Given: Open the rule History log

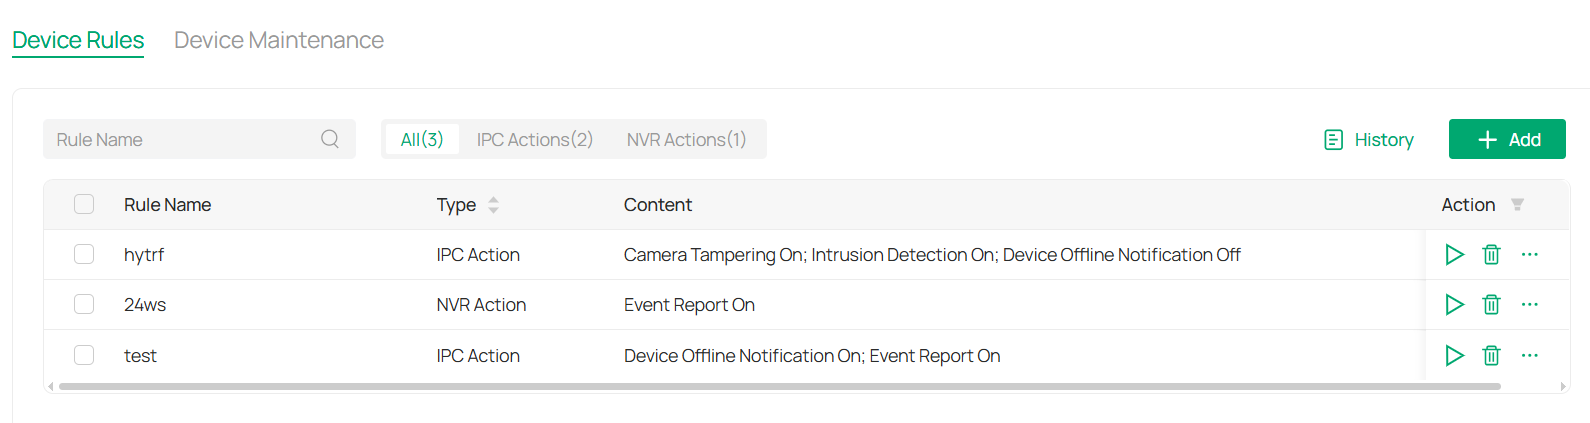Looking at the screenshot, I should pyautogui.click(x=1368, y=140).
